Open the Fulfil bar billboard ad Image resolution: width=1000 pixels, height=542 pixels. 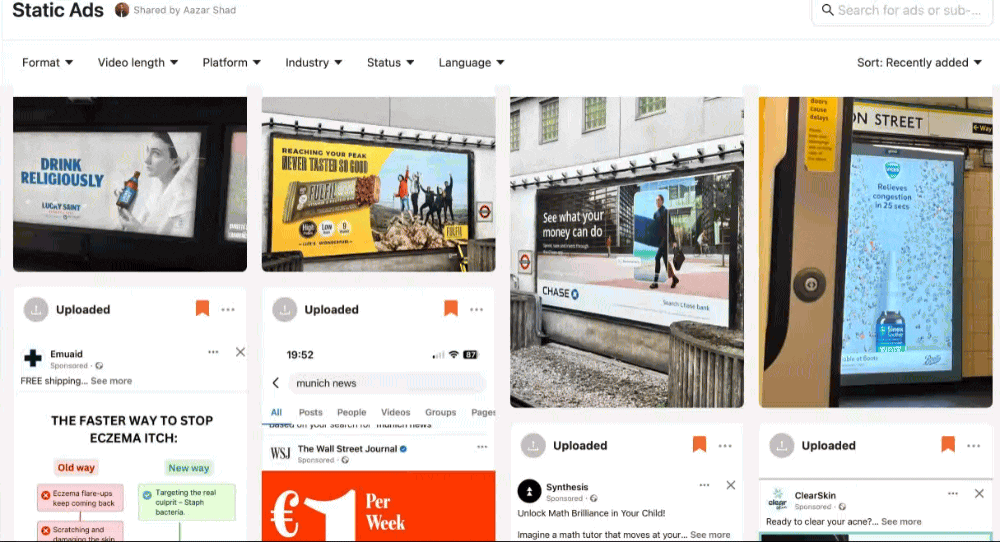coord(378,184)
